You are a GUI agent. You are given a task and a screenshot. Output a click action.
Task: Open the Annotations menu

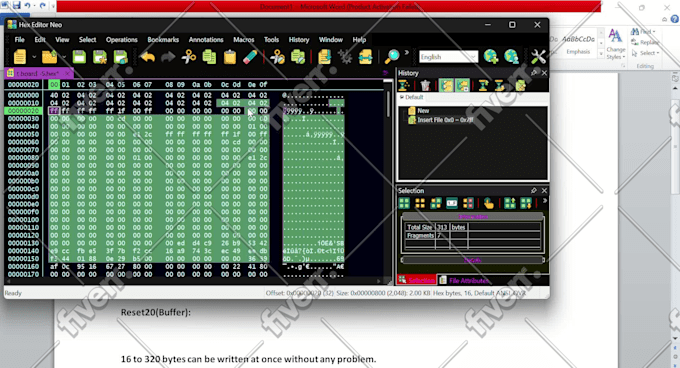206,39
